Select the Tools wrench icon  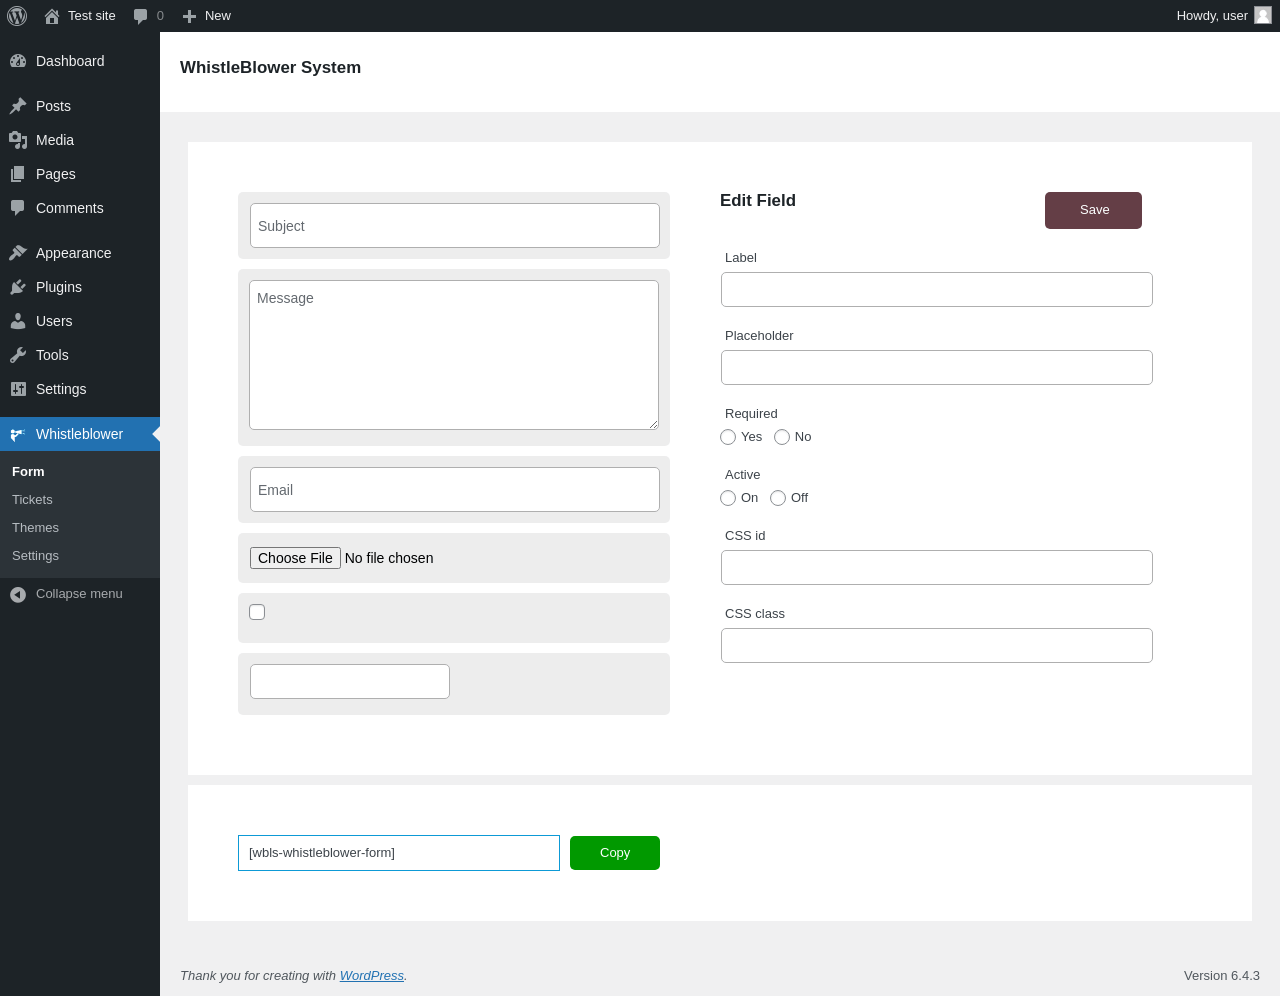[x=18, y=355]
